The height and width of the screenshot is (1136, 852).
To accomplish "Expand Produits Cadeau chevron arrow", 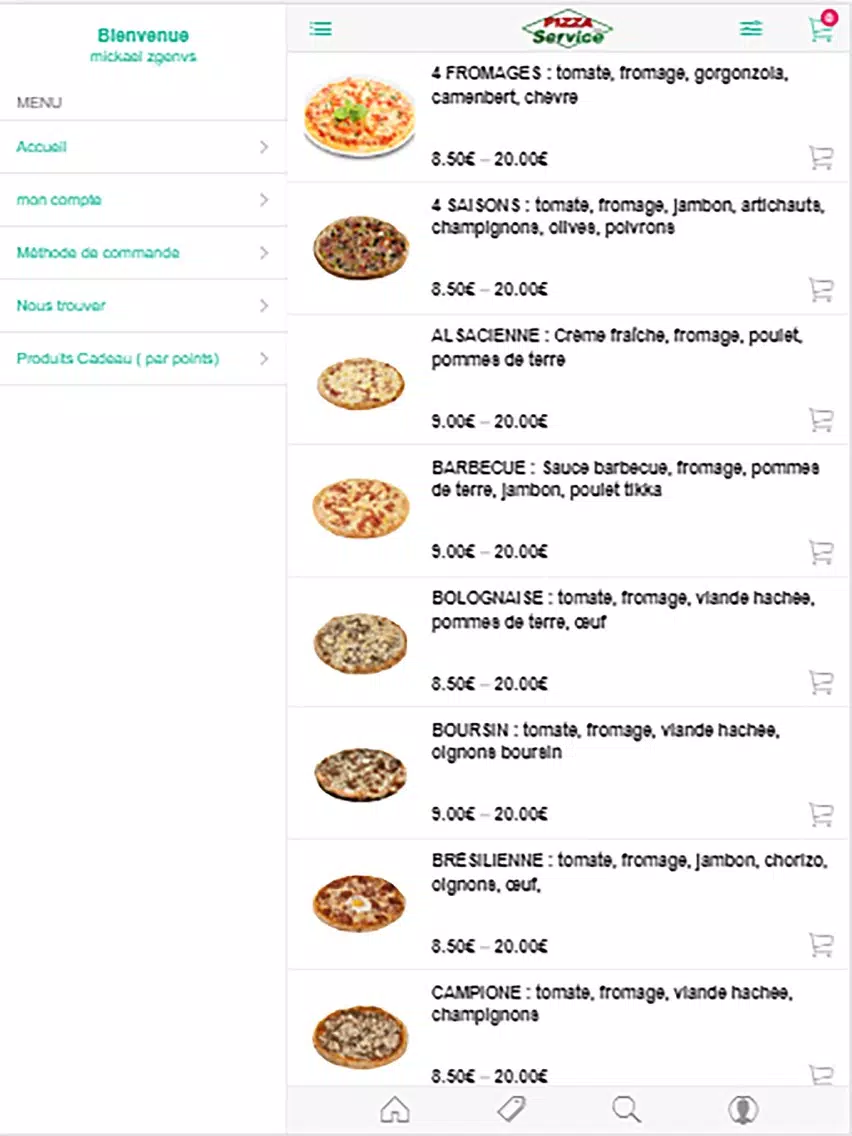I will click(x=264, y=359).
